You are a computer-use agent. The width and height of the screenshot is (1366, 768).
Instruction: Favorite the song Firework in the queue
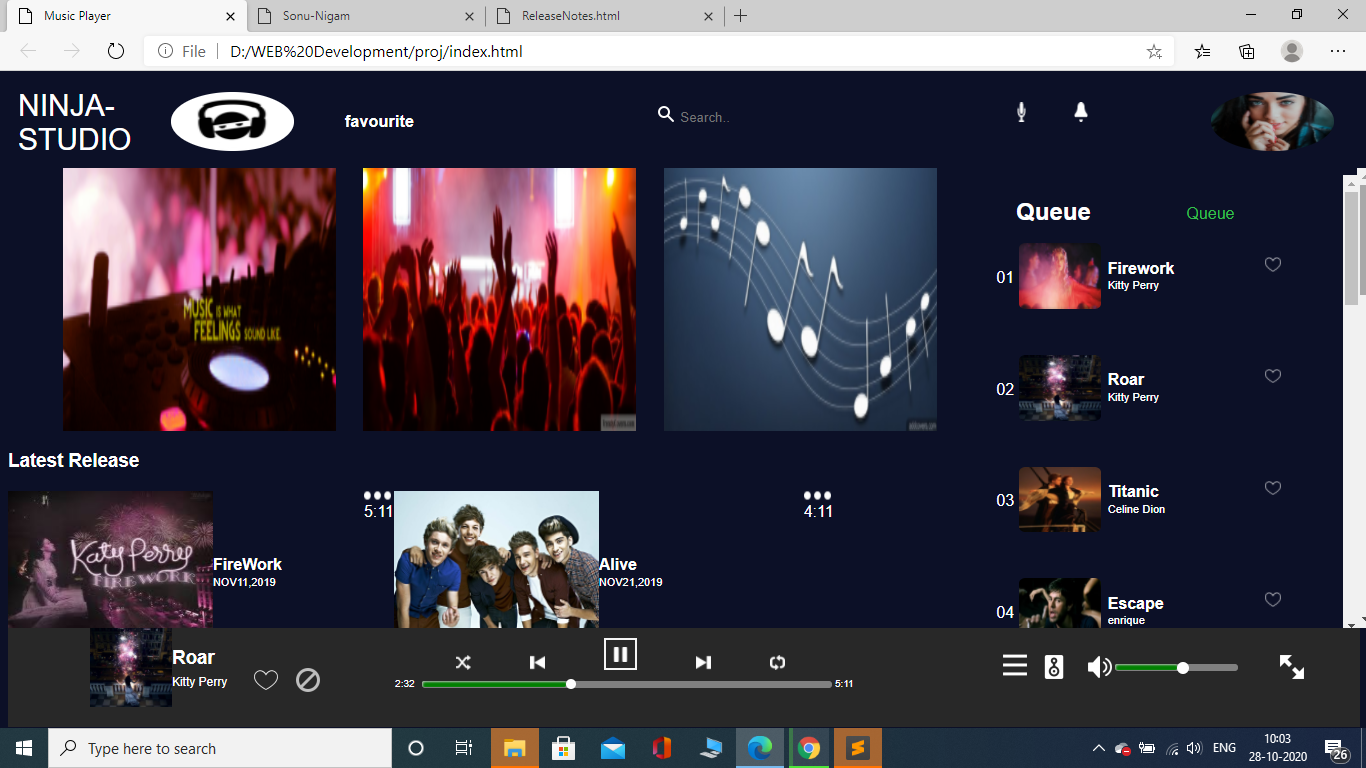1272,264
